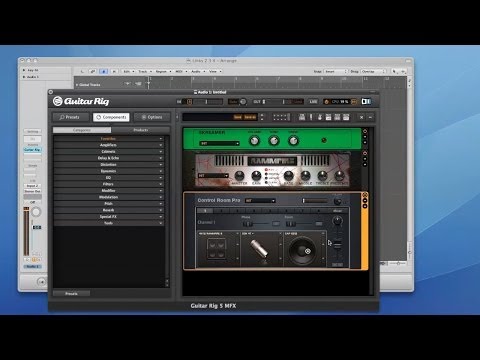Image resolution: width=480 pixels, height=360 pixels.
Task: Click the Rammfire Bass knob
Action: pos(289,175)
